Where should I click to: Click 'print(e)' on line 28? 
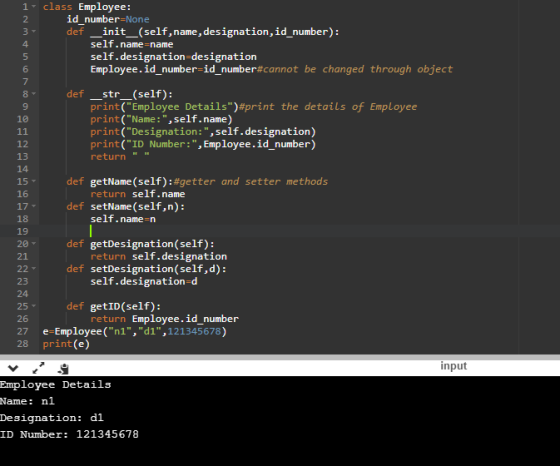pos(66,344)
